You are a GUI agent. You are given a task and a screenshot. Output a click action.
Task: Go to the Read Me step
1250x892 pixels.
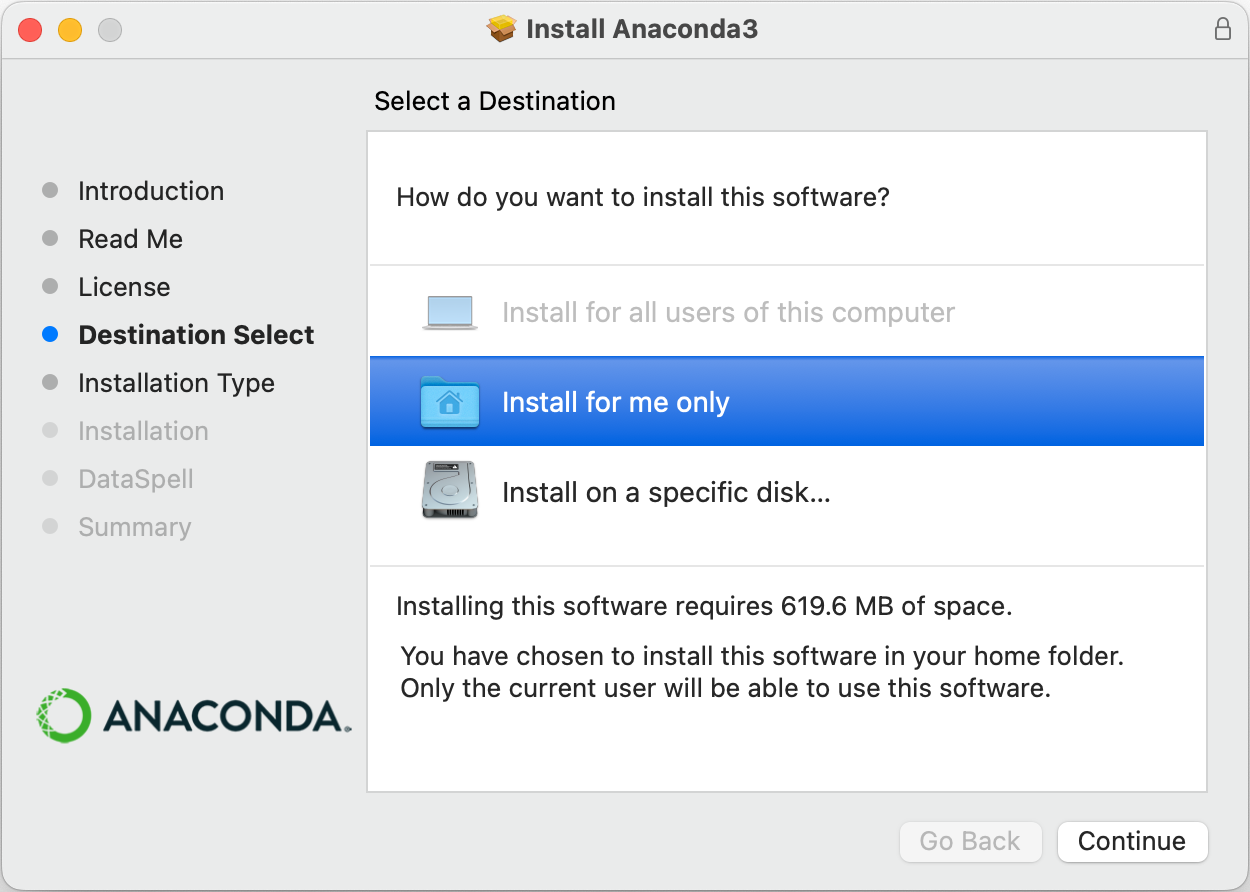click(x=130, y=239)
